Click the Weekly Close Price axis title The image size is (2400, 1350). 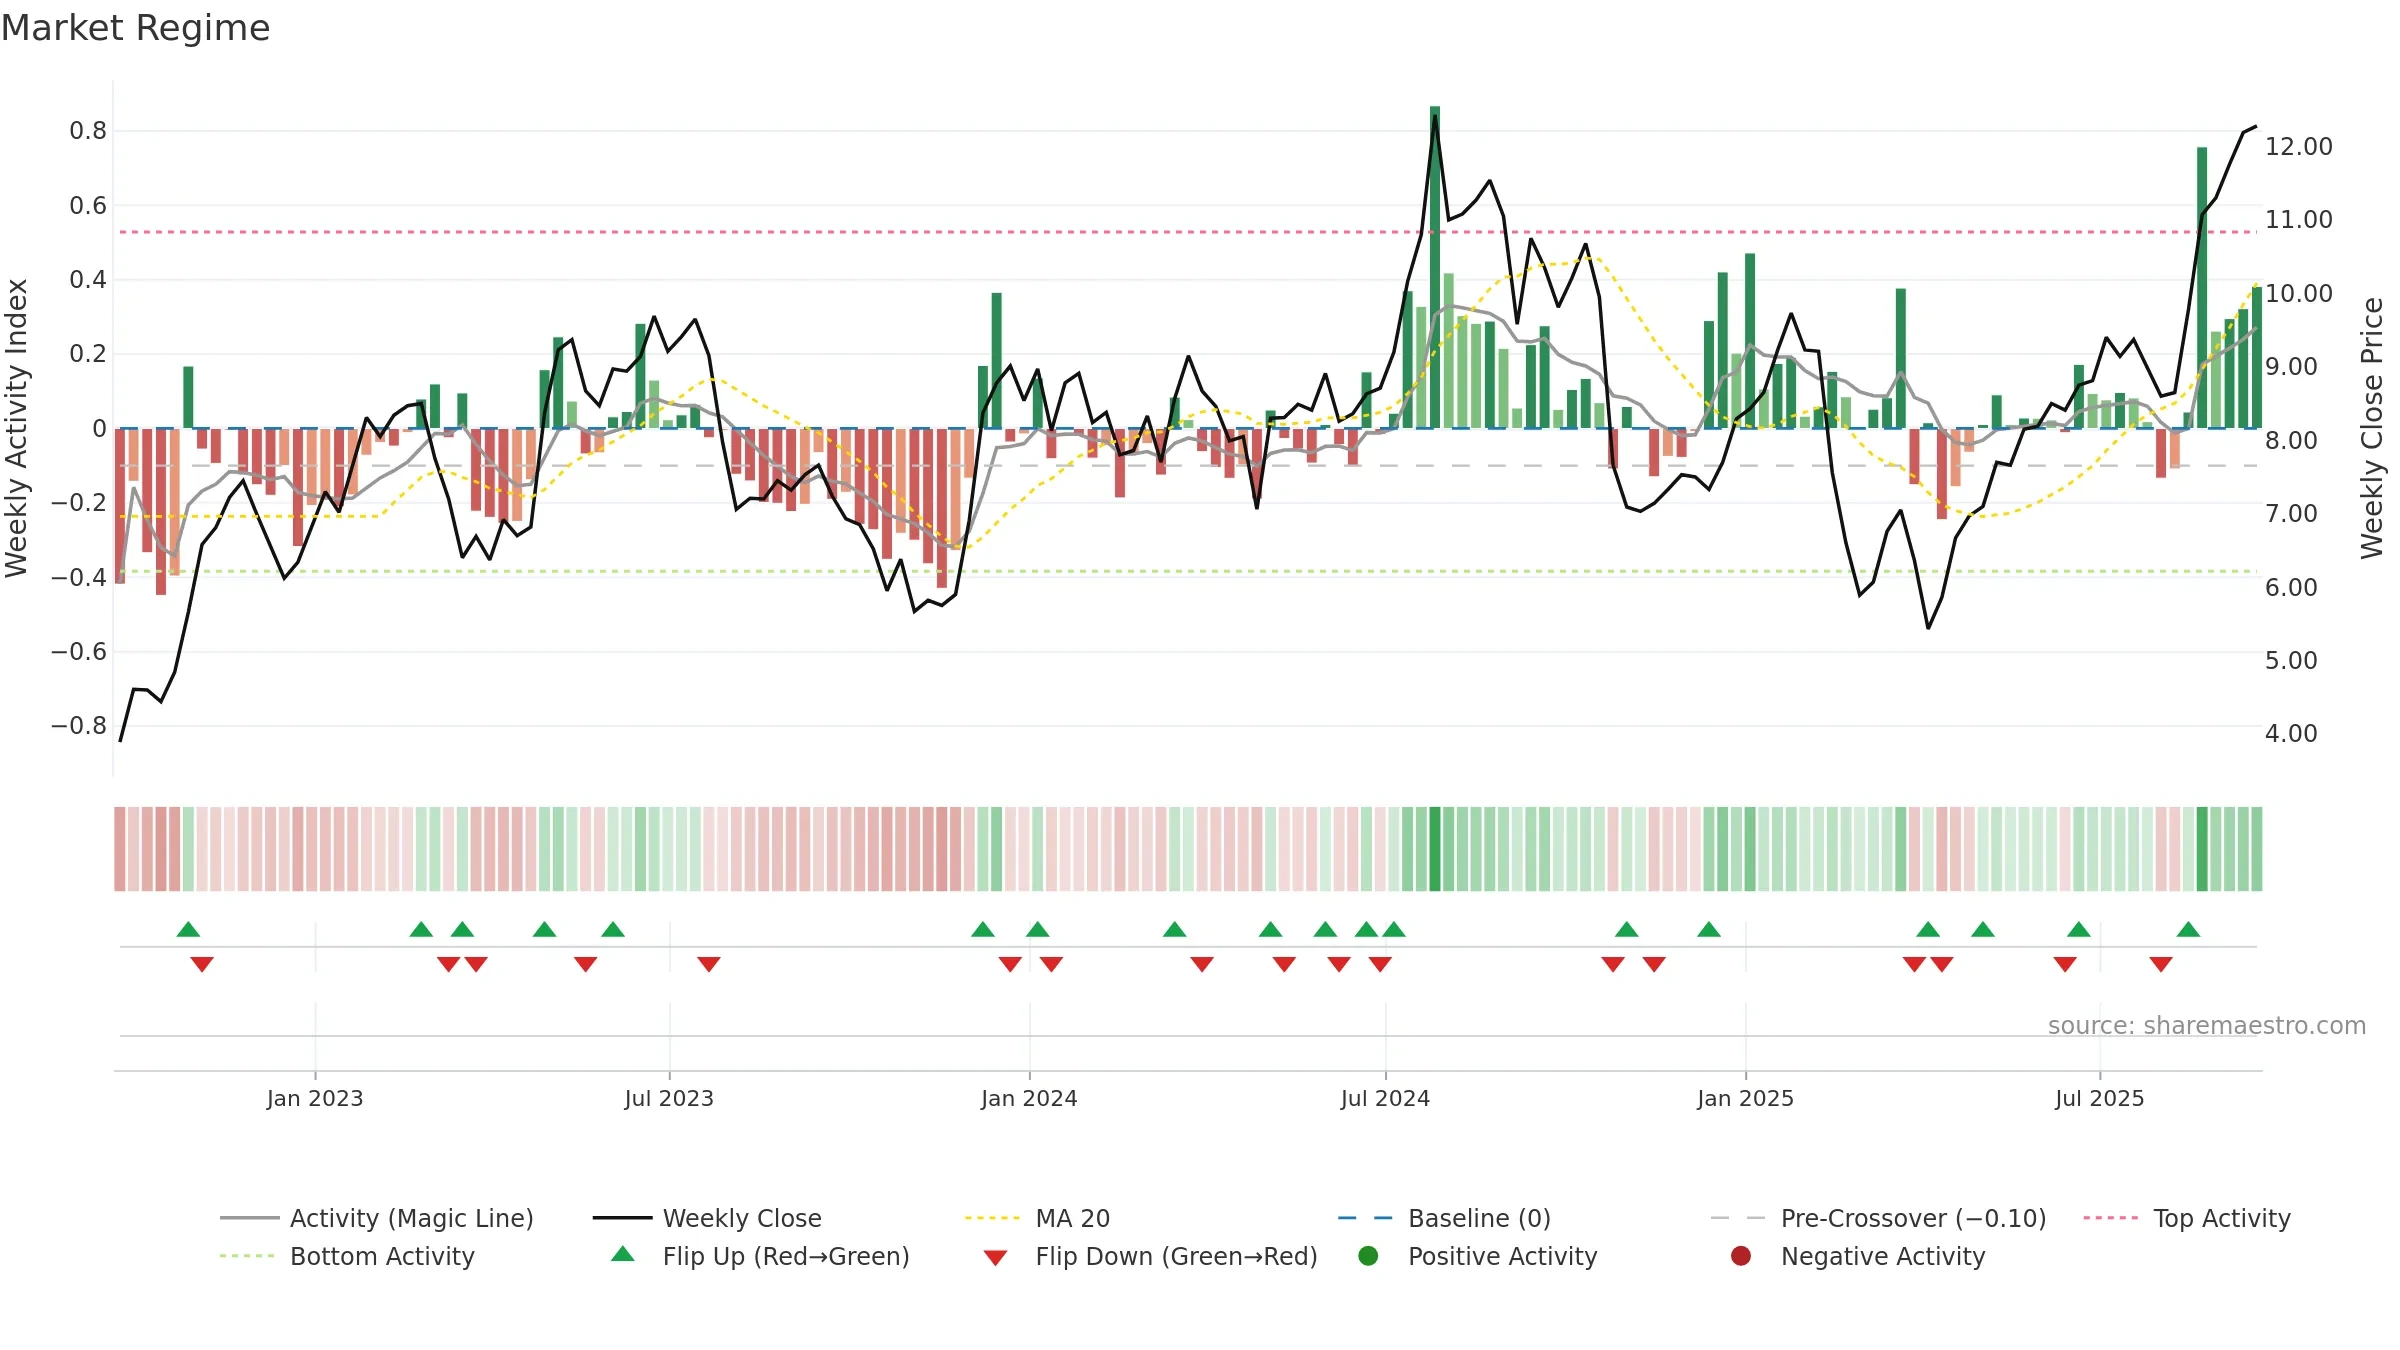[2372, 428]
